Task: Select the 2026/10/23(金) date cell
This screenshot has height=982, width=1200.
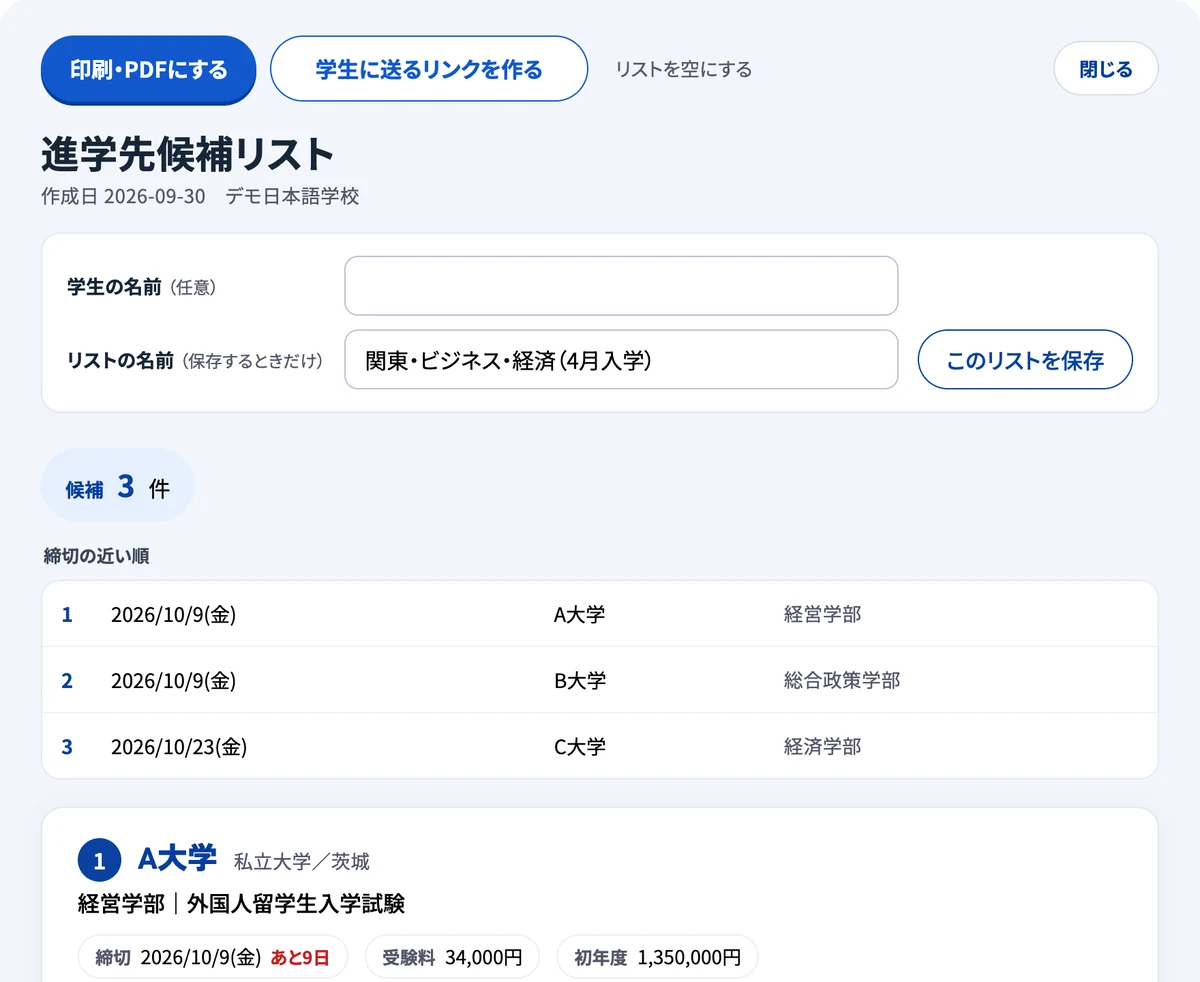Action: (x=179, y=747)
